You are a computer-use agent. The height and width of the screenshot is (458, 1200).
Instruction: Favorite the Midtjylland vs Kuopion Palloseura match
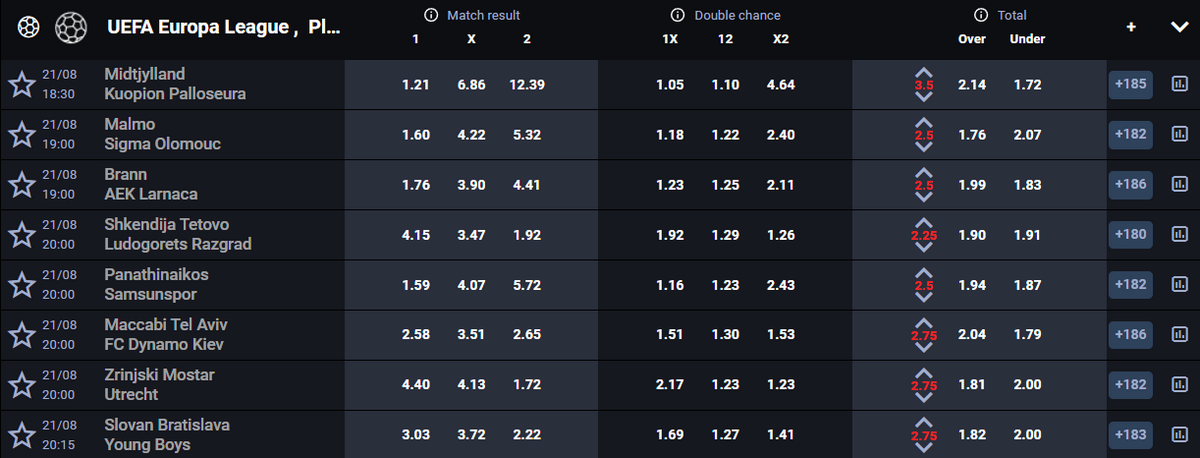pos(21,84)
